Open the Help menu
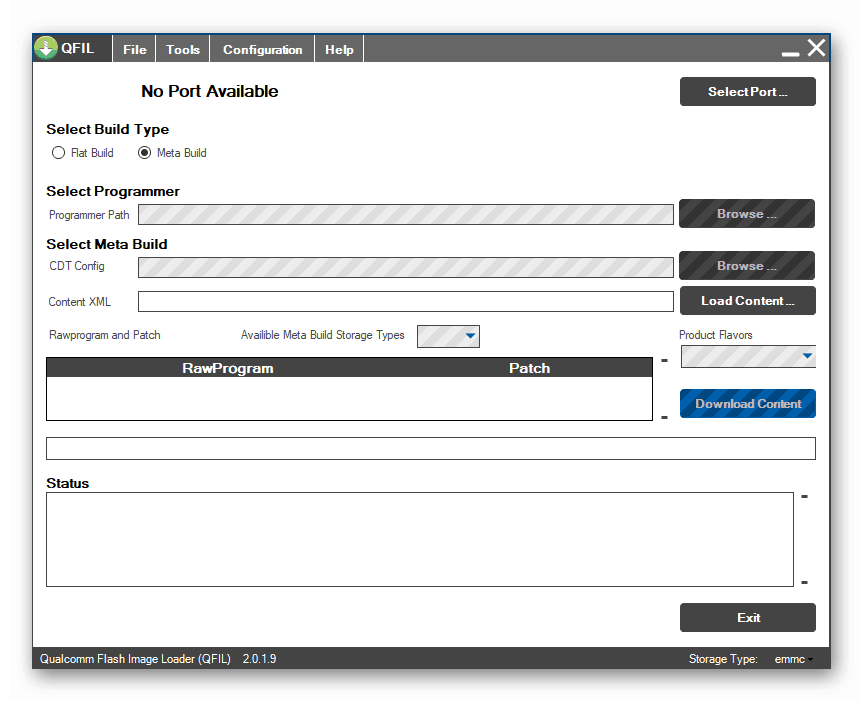Screen dimensions: 863x701 pyautogui.click(x=339, y=50)
